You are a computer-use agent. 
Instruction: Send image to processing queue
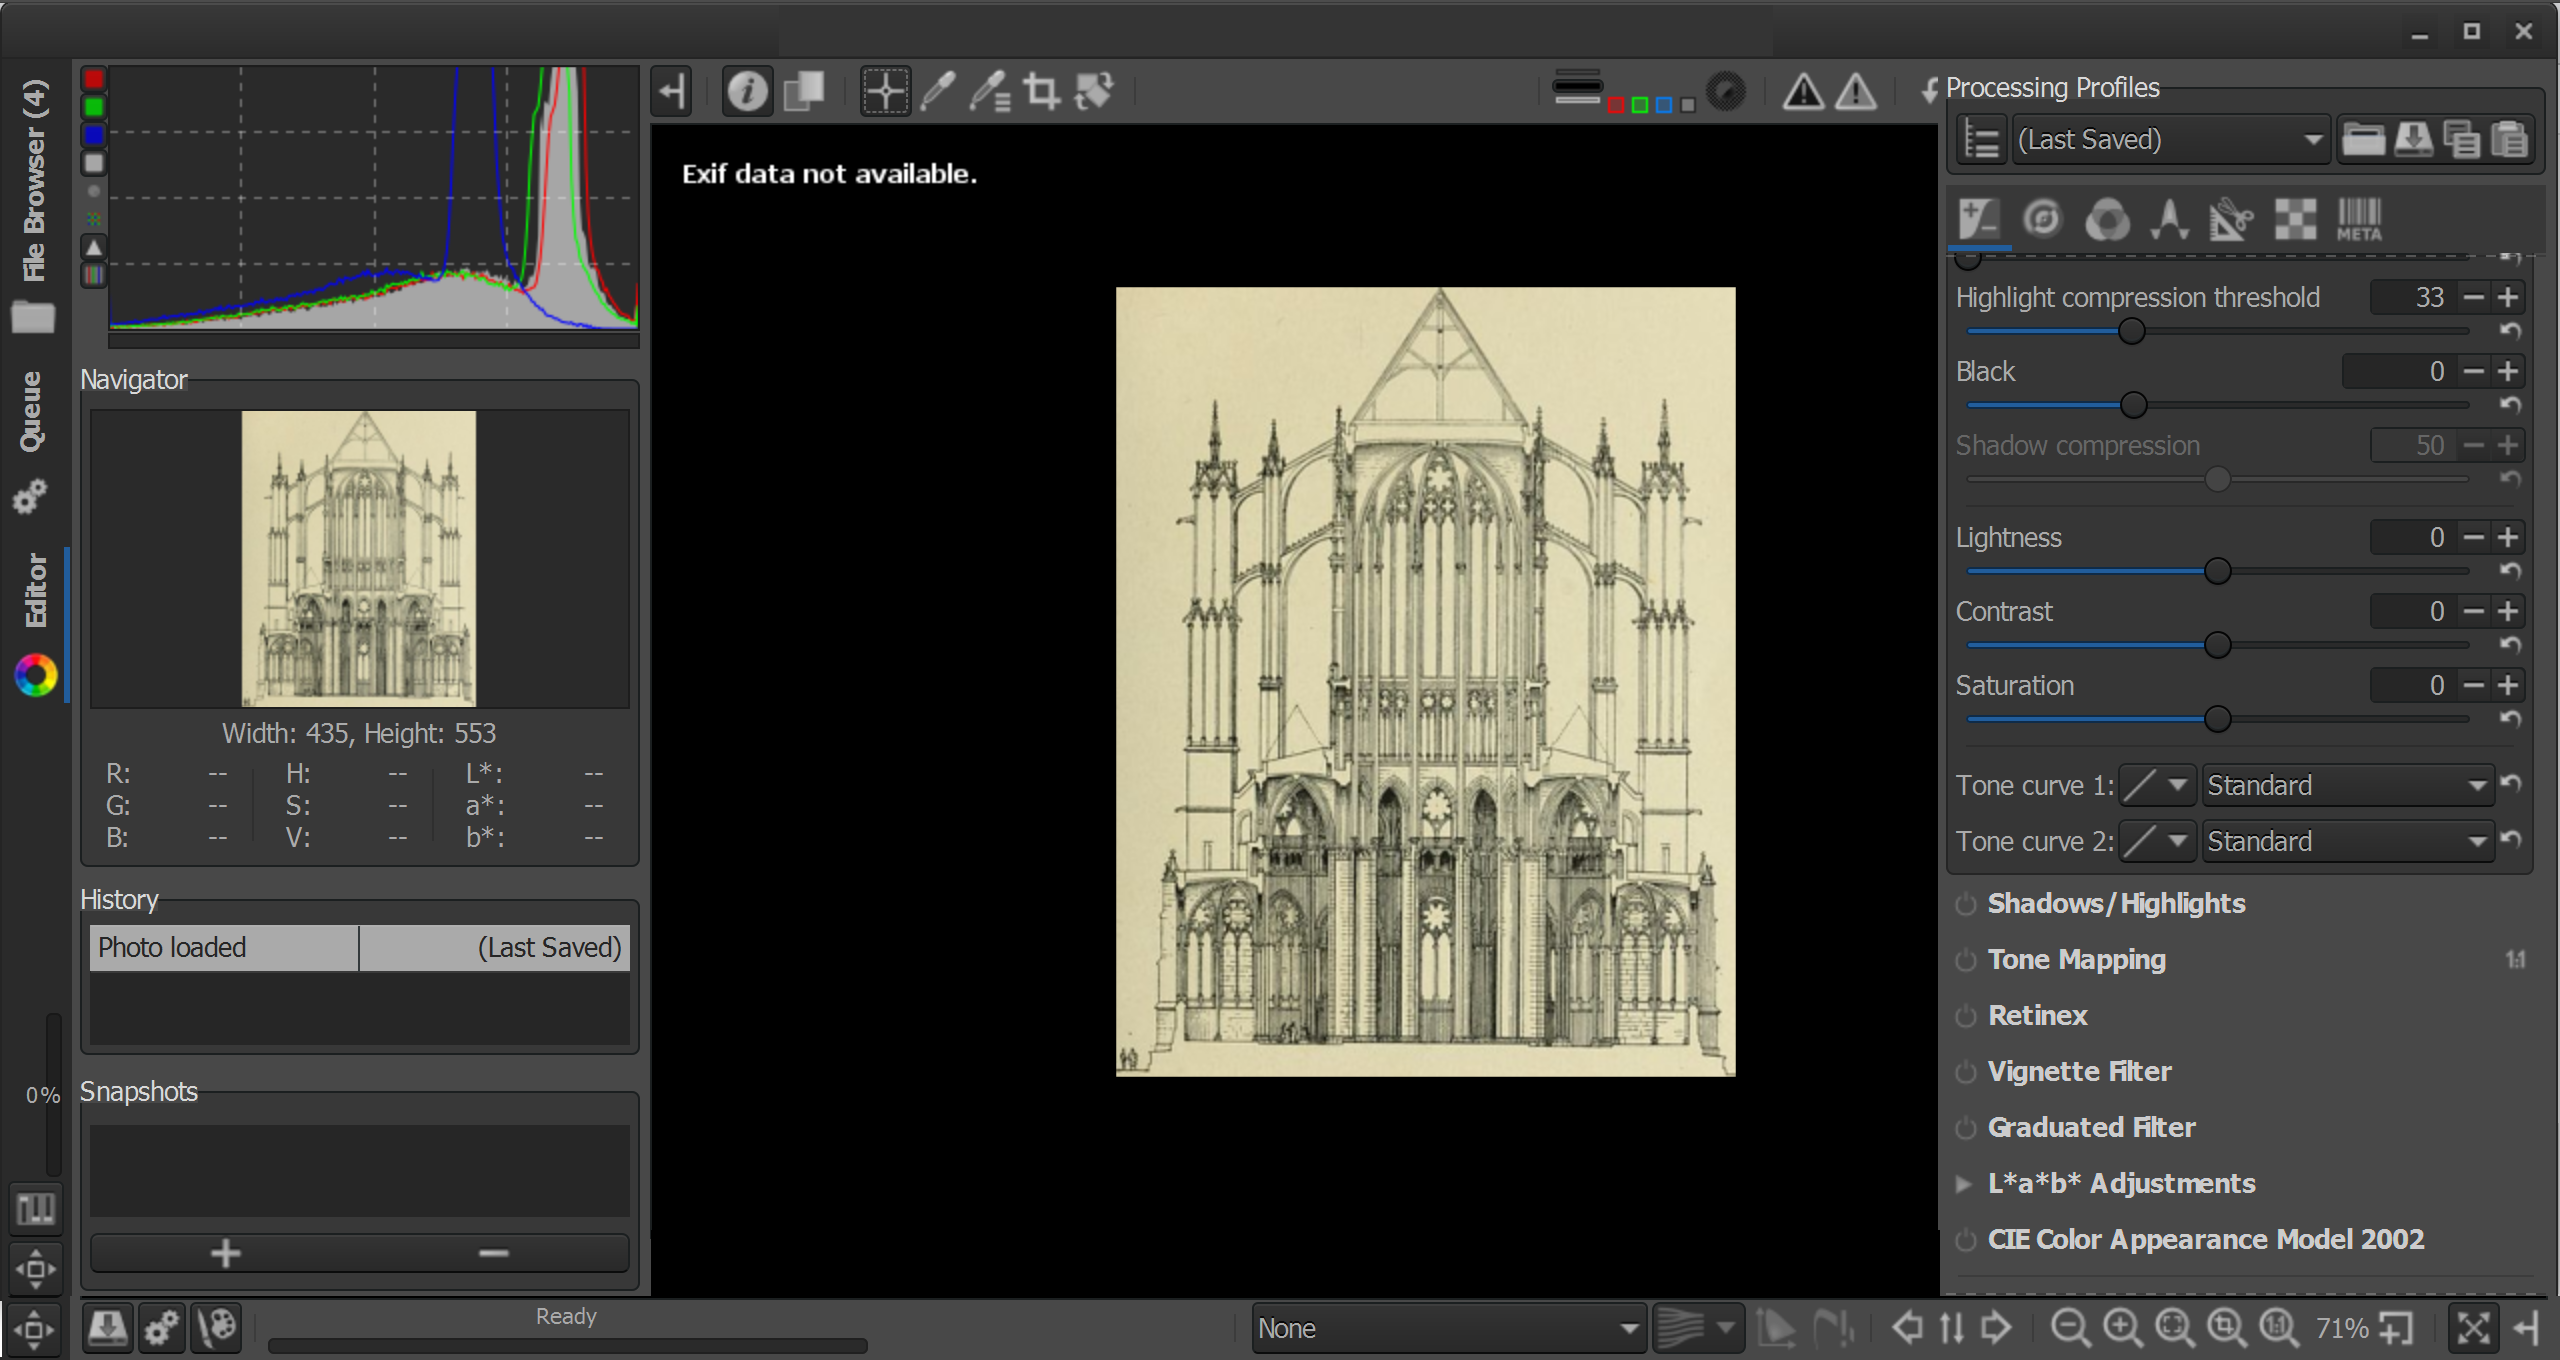pyautogui.click(x=162, y=1328)
